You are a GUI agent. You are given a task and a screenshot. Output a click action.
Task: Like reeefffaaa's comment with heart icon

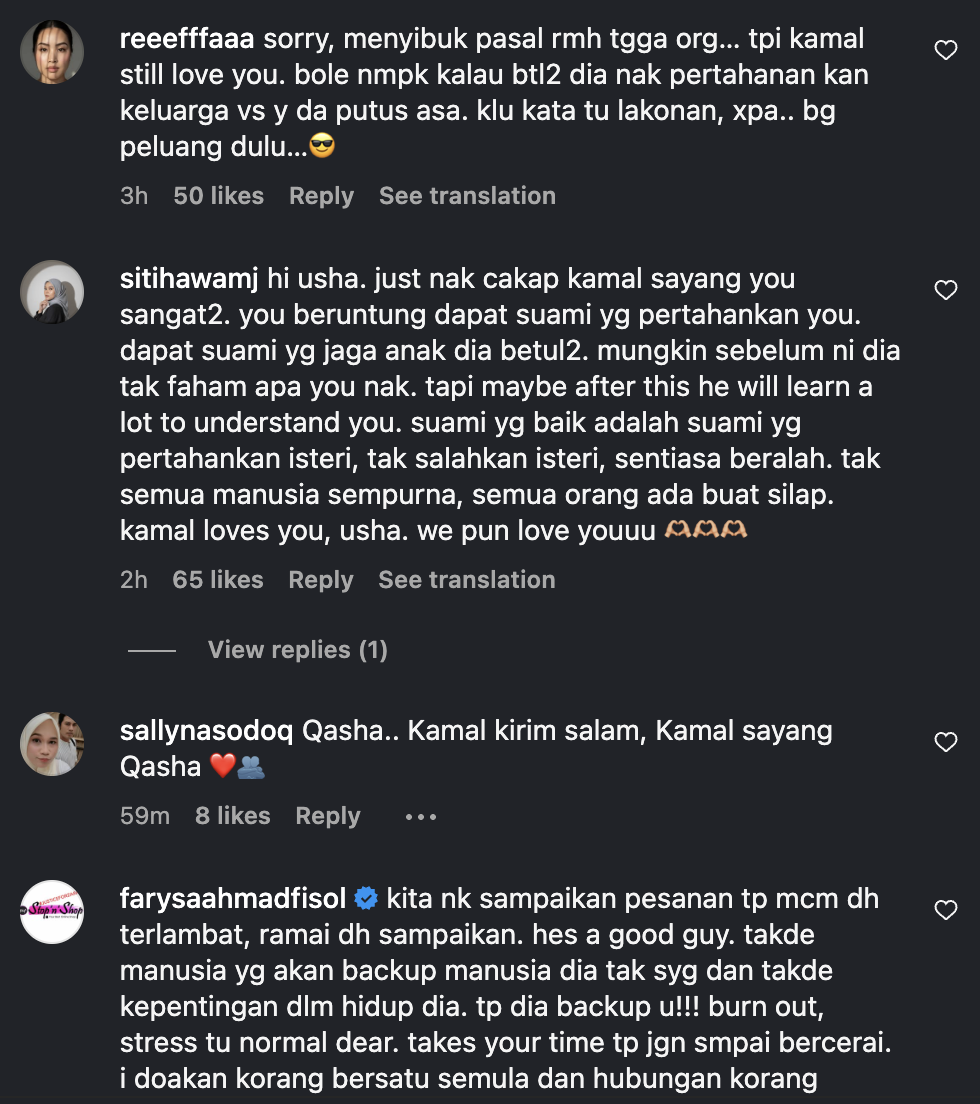click(x=945, y=50)
